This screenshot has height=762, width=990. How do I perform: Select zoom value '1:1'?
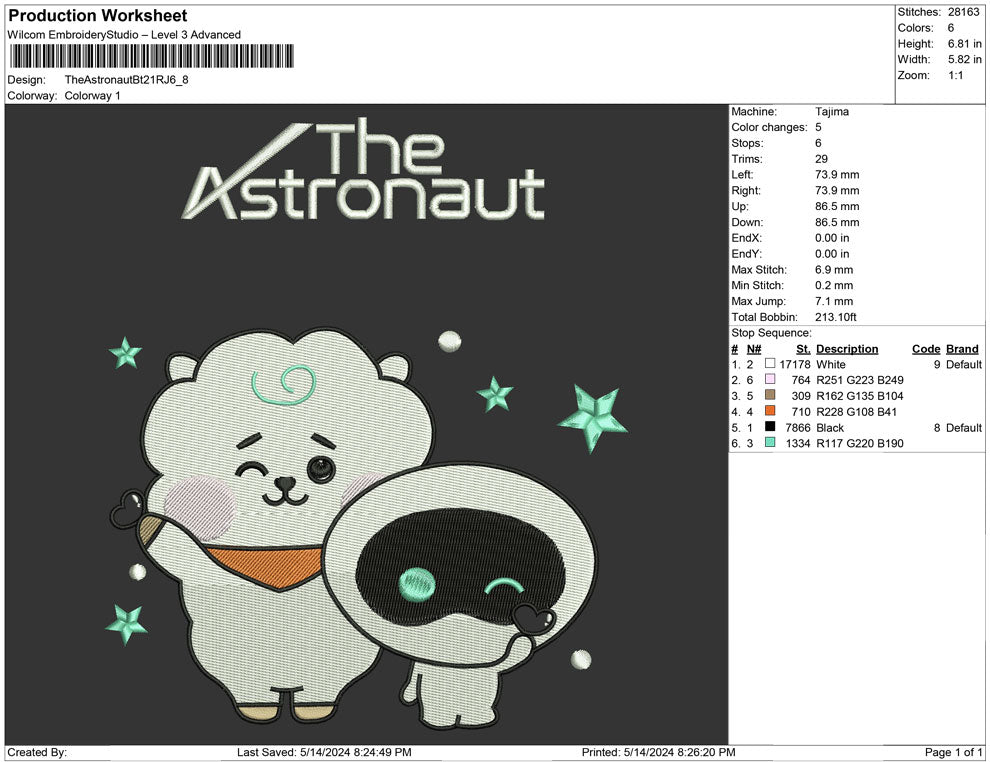[x=955, y=75]
